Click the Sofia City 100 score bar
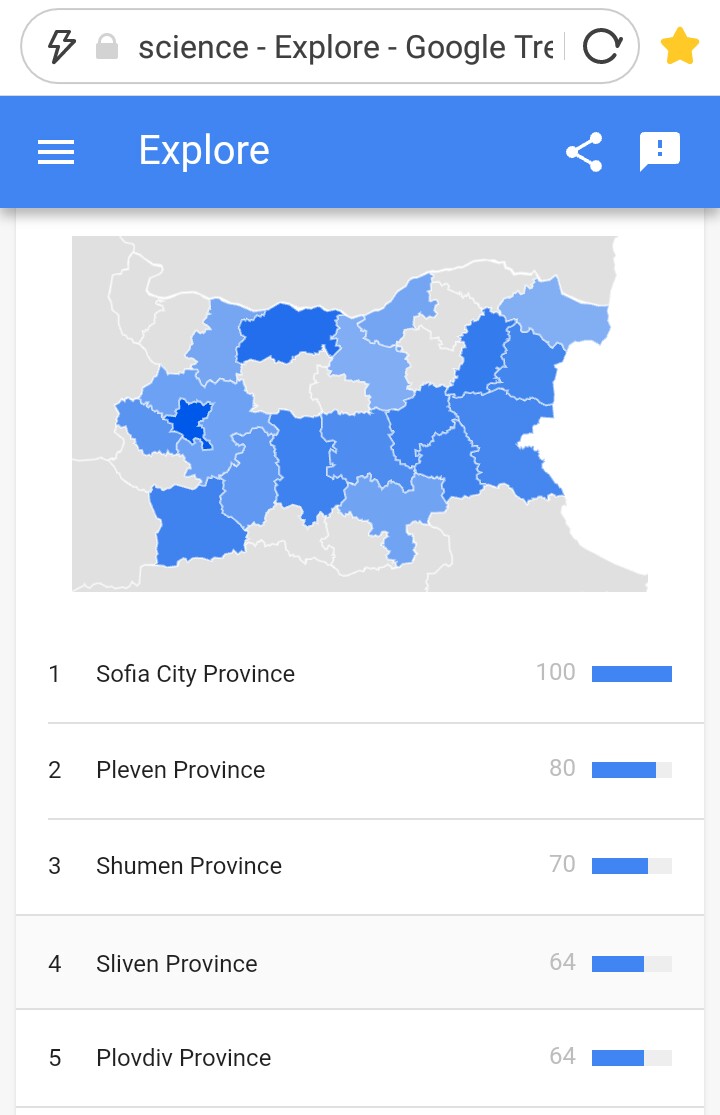This screenshot has height=1115, width=720. pos(631,674)
